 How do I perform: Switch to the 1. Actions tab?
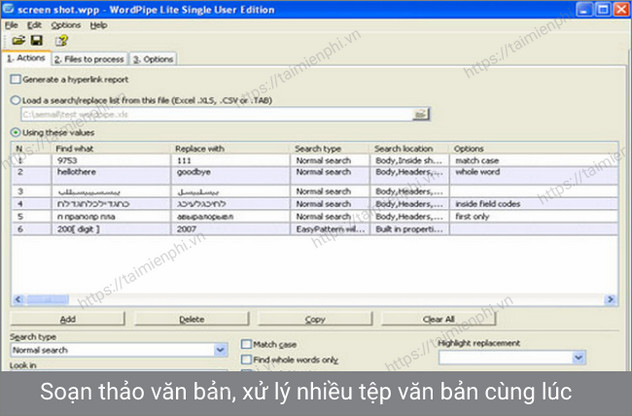pyautogui.click(x=26, y=58)
